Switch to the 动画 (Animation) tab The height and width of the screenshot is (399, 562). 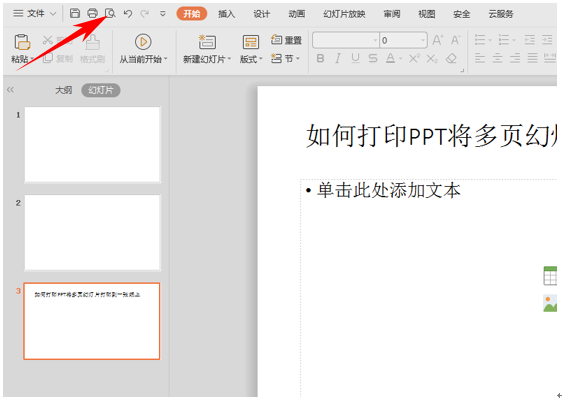(297, 14)
